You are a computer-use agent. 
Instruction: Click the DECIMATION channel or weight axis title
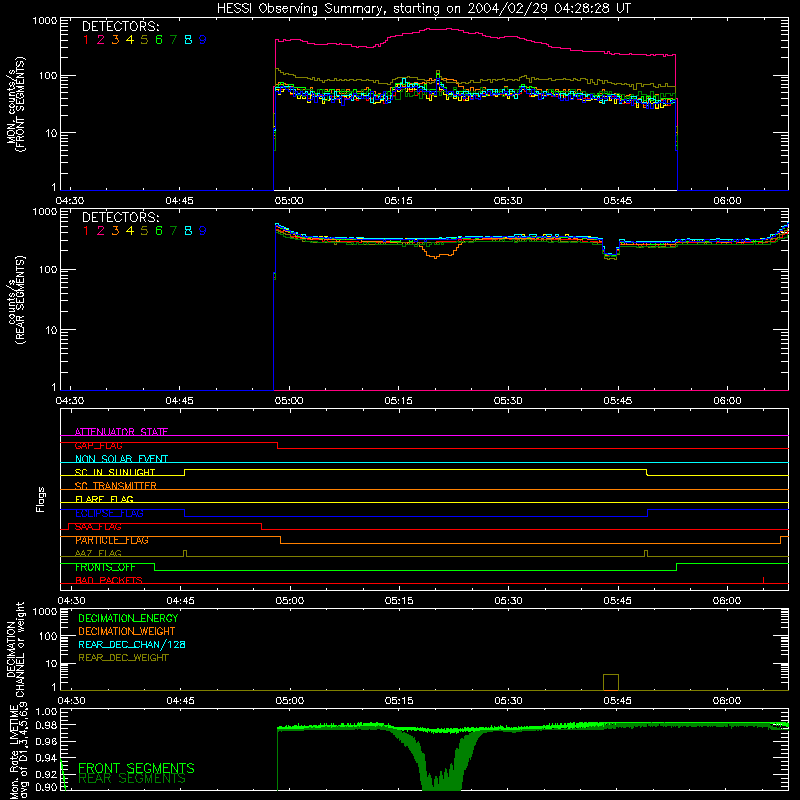(15, 649)
